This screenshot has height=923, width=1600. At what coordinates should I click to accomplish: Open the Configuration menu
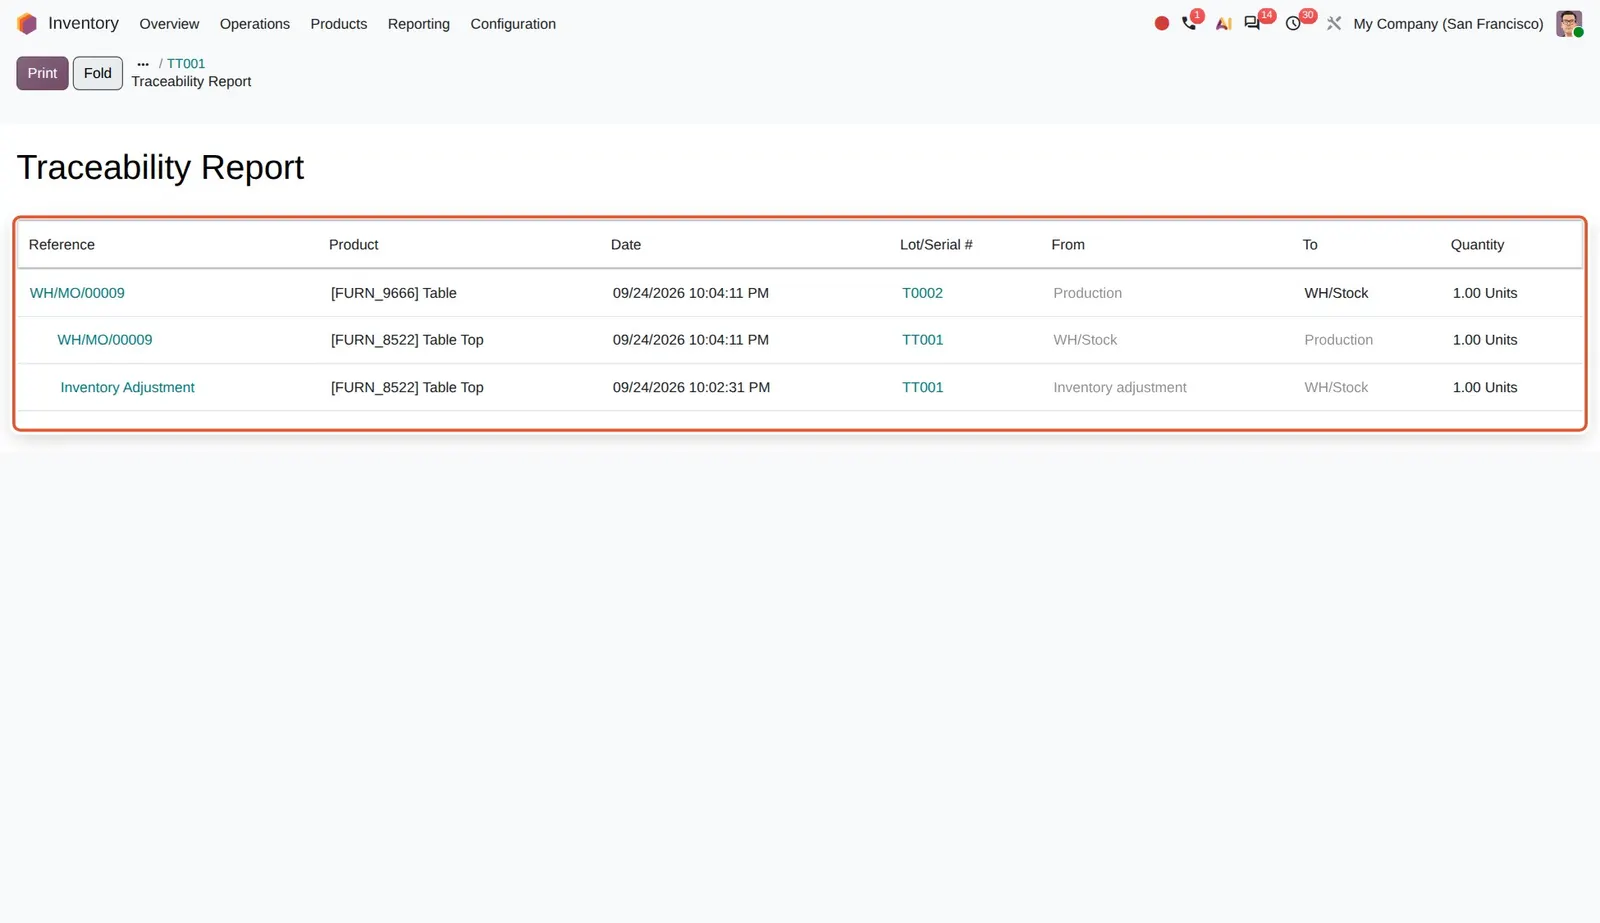pos(513,24)
